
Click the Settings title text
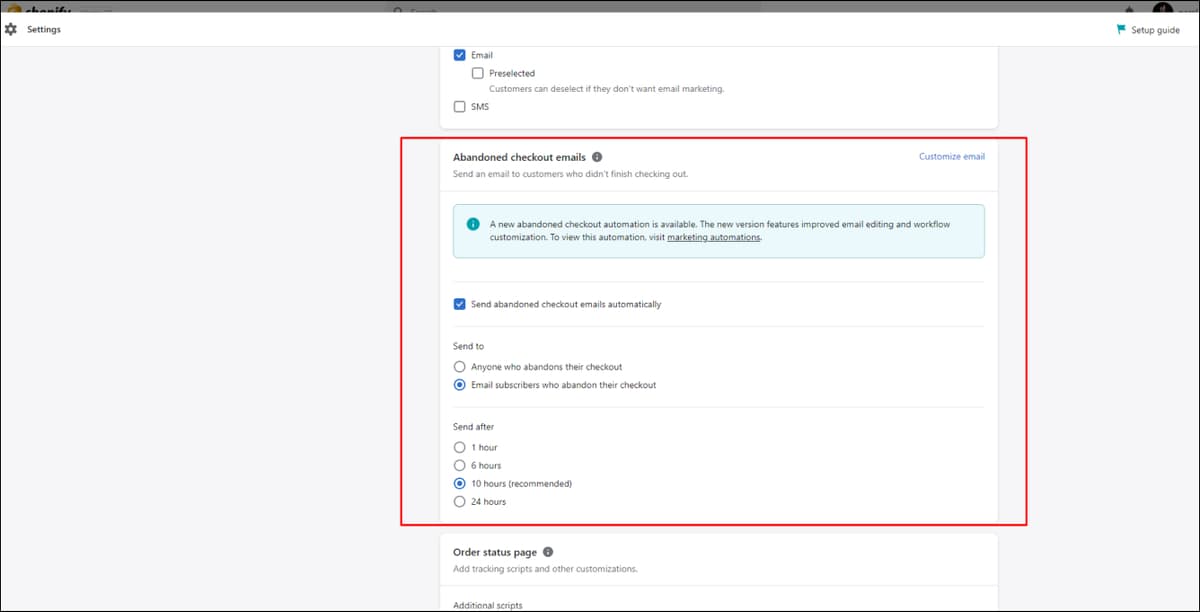point(44,29)
